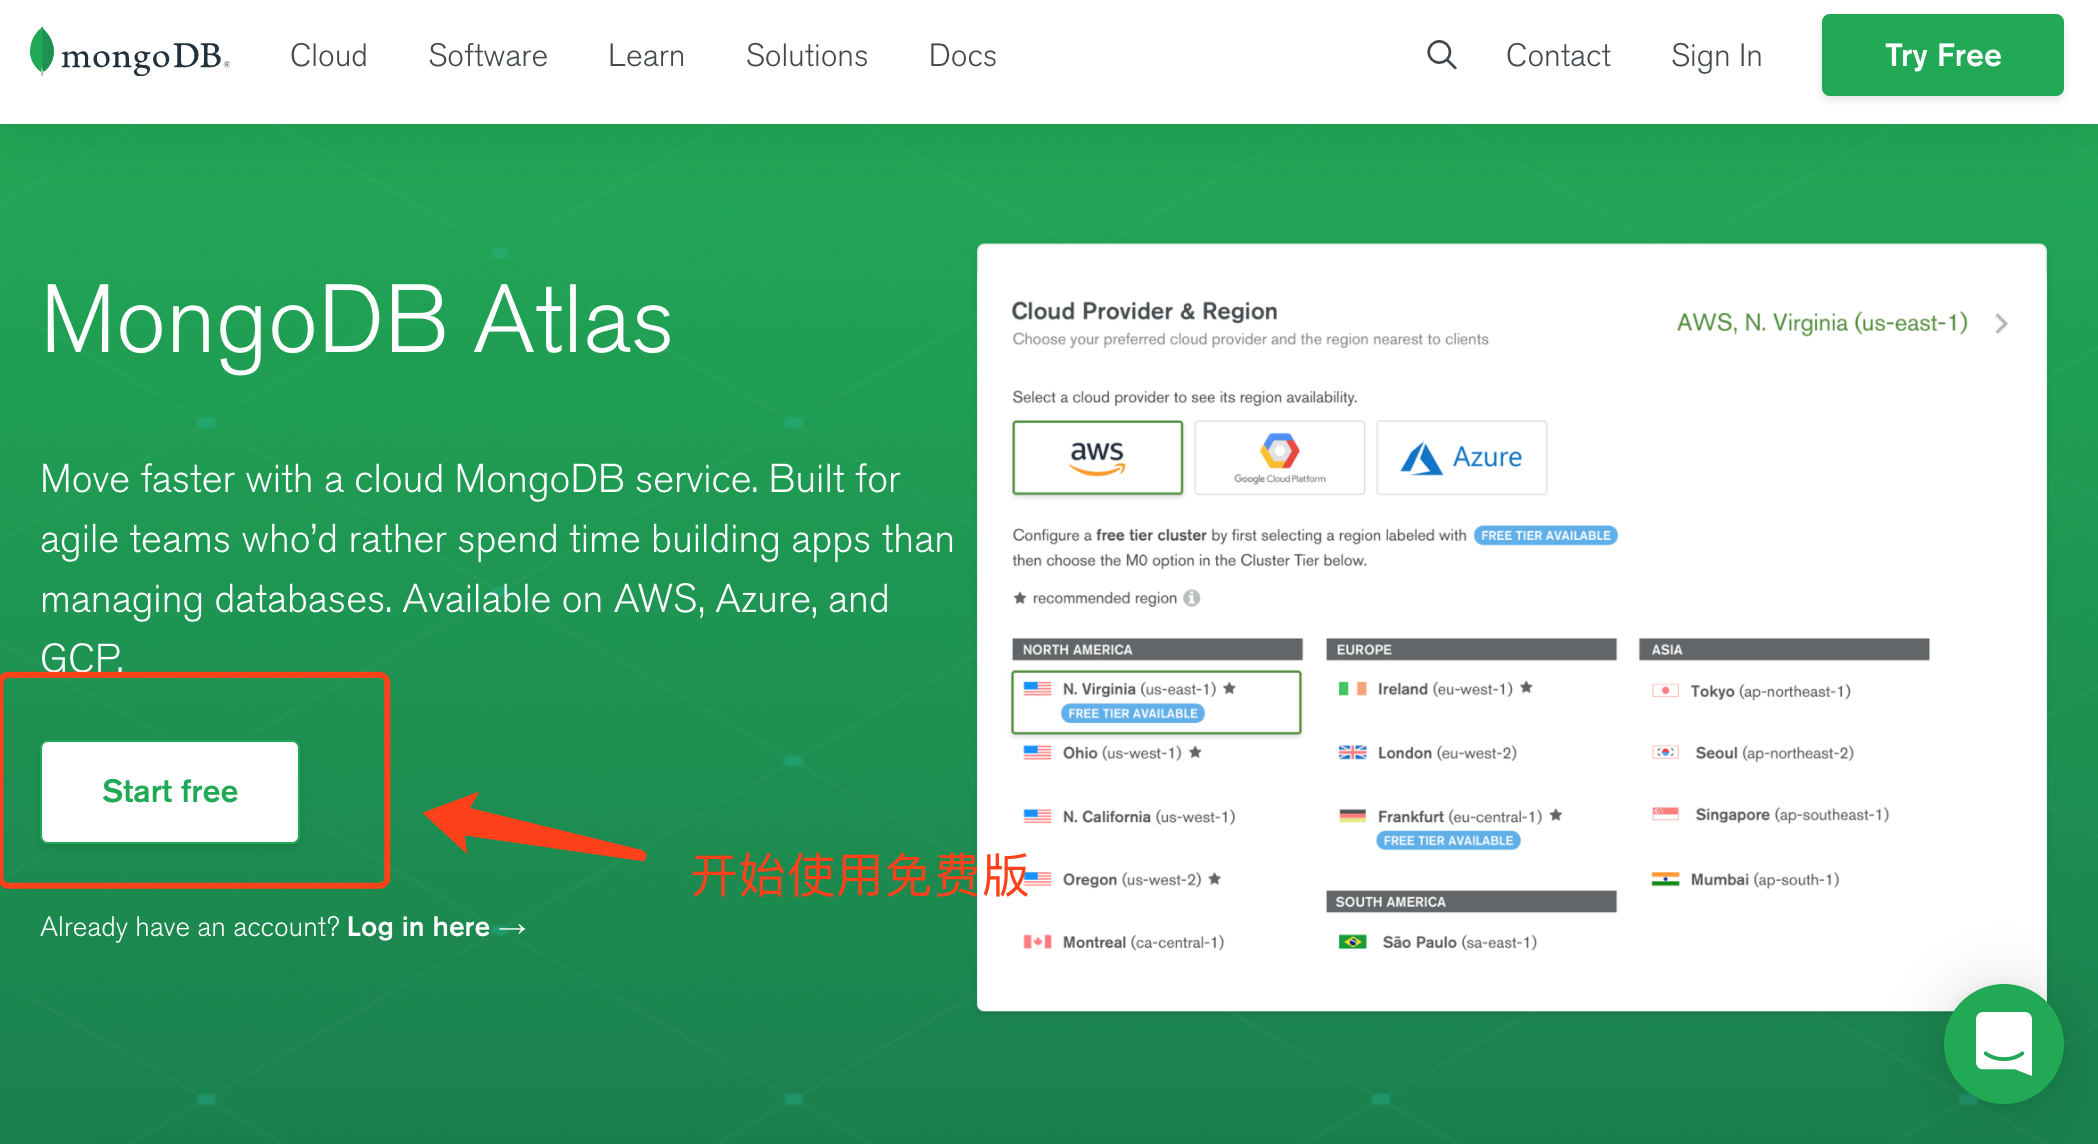Click the search magnifier icon
The image size is (2098, 1144).
pyautogui.click(x=1442, y=56)
